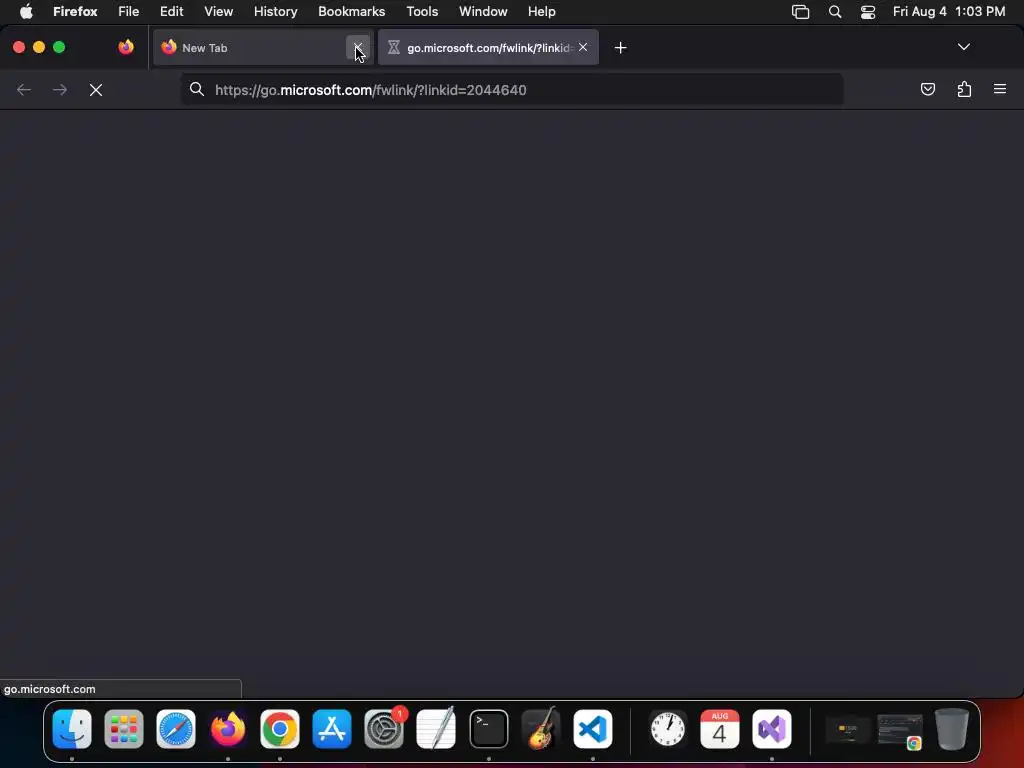
Task: Open the Help menu
Action: tap(541, 12)
